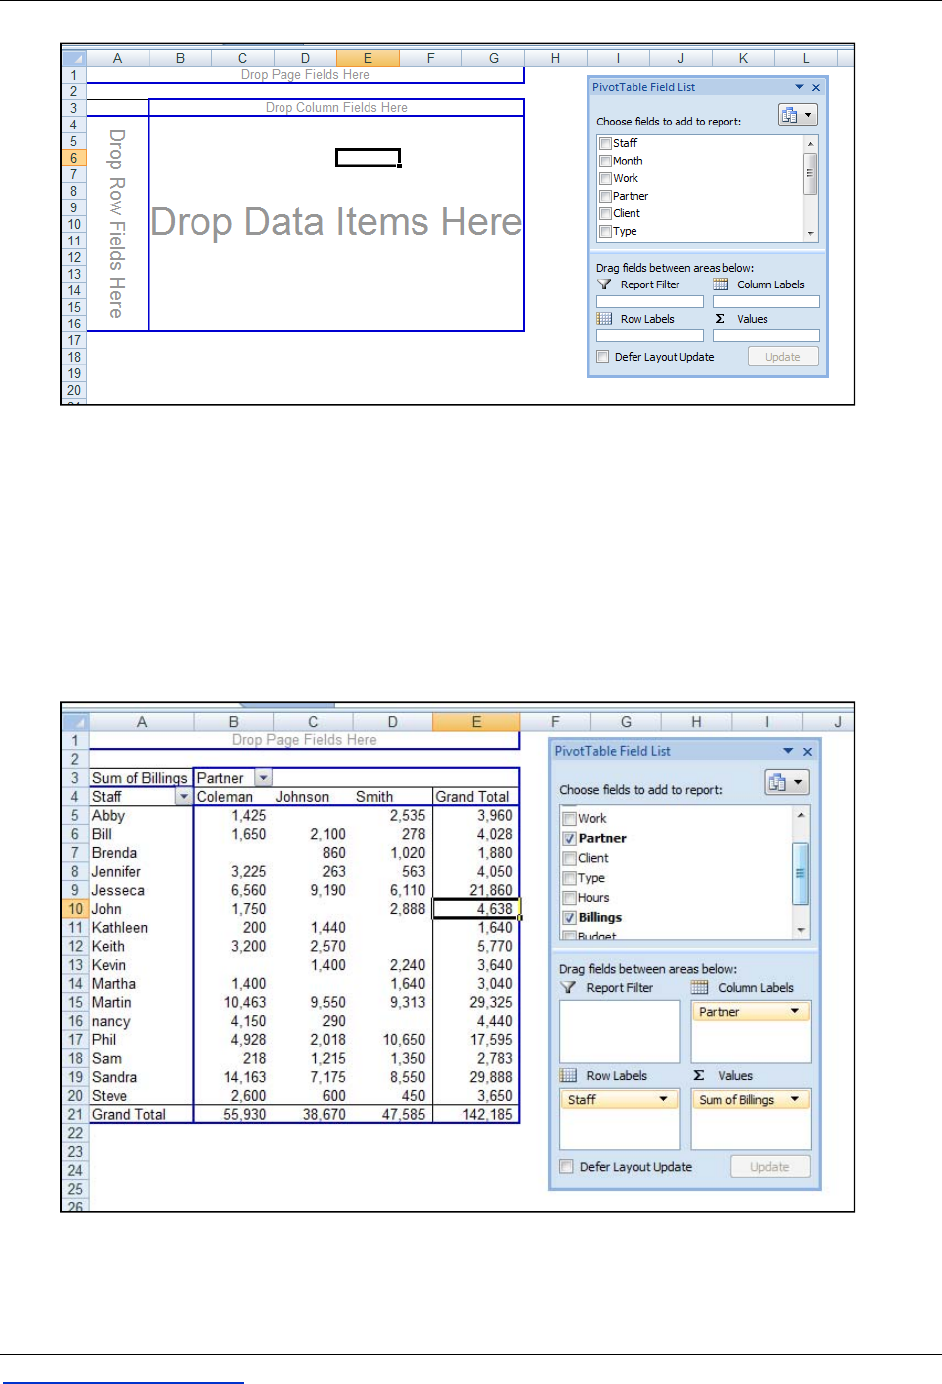Open Staff filter dropdown in cell A4
Viewport: 942px width, 1384px height.
[x=184, y=796]
